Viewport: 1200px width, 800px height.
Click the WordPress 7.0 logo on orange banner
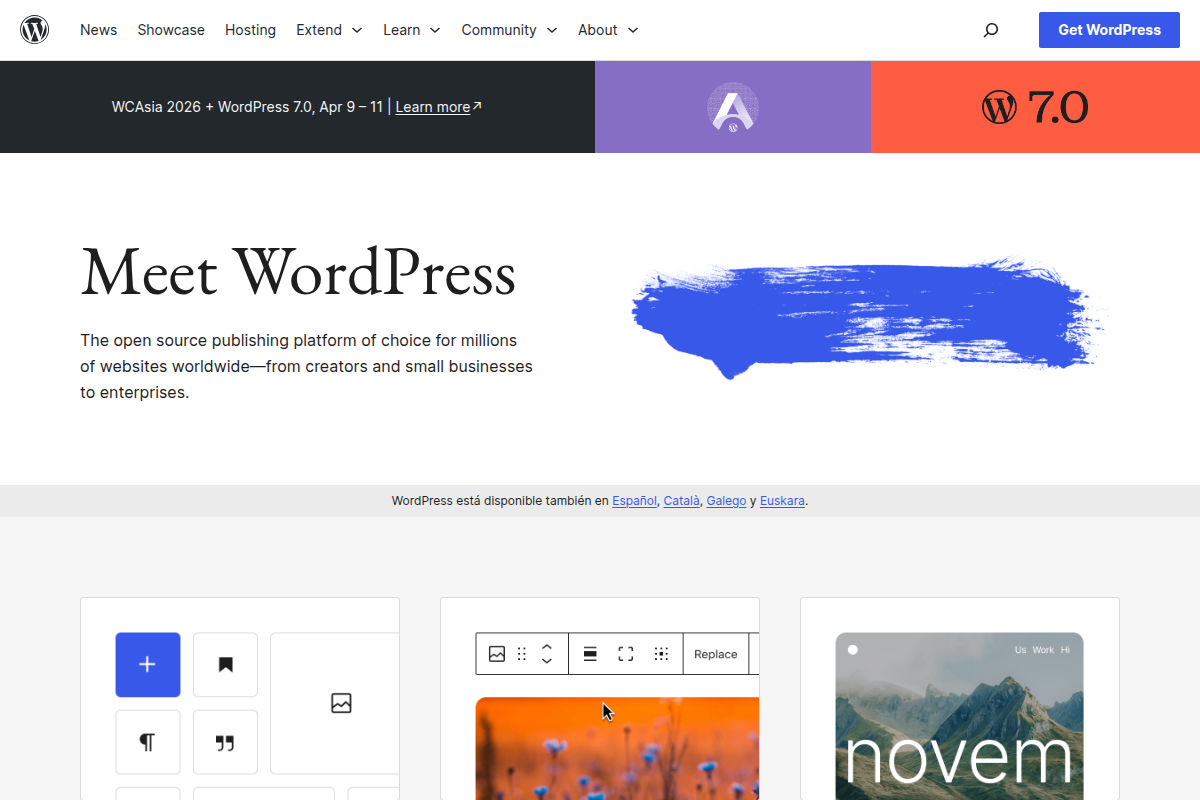pos(1035,107)
